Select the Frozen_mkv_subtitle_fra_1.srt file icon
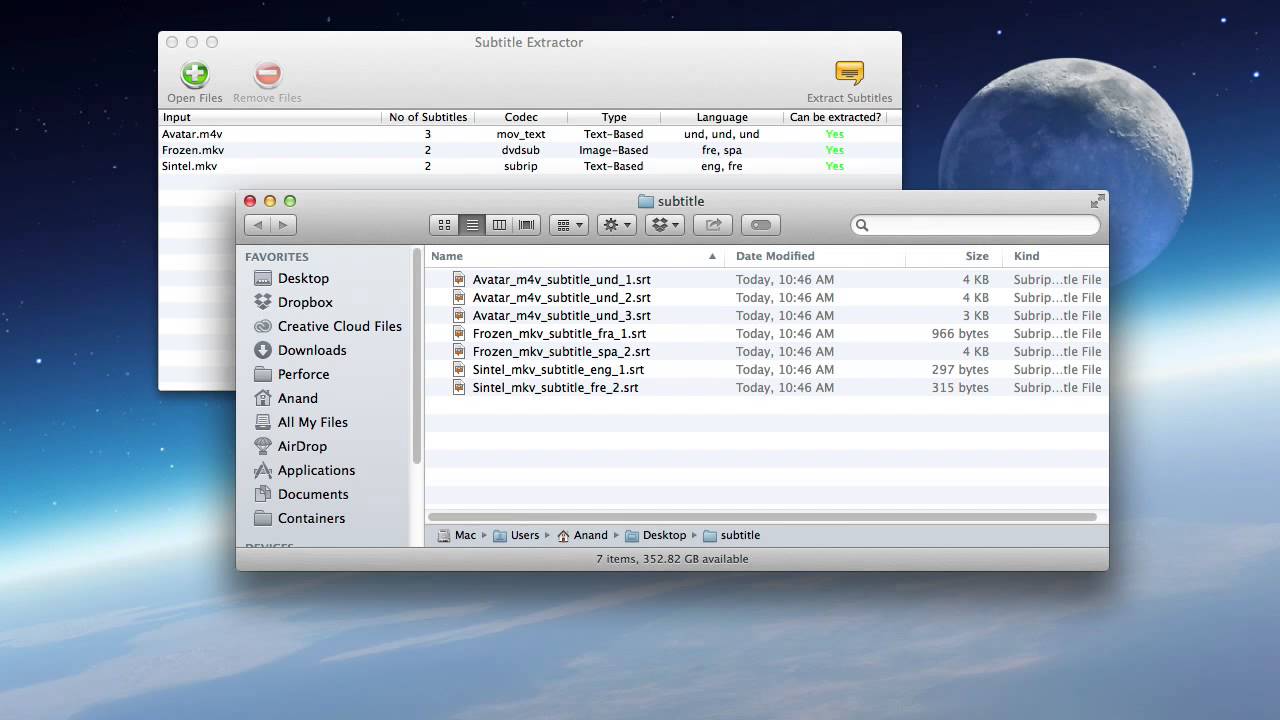Viewport: 1280px width, 720px height. coord(459,333)
